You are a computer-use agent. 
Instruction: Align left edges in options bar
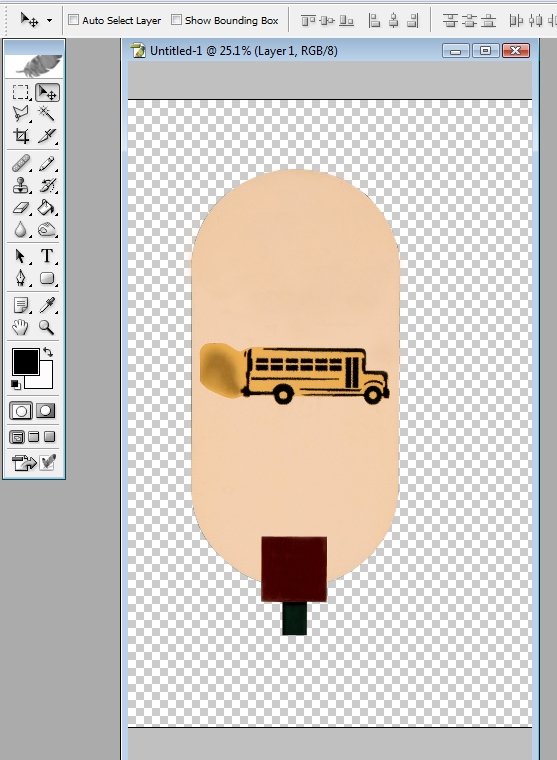pyautogui.click(x=374, y=20)
